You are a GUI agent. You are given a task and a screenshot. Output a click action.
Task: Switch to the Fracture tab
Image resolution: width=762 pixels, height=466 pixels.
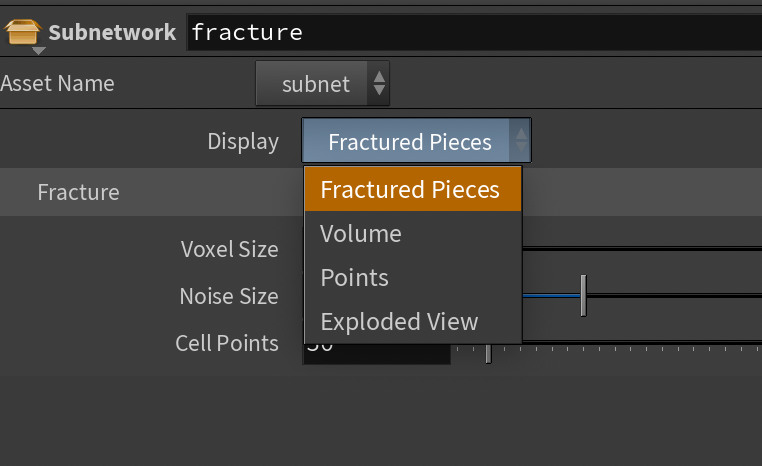point(78,192)
